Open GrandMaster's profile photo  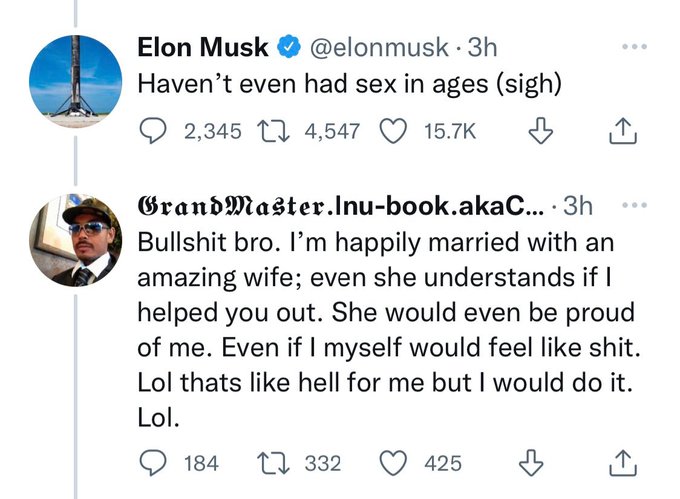tap(75, 240)
